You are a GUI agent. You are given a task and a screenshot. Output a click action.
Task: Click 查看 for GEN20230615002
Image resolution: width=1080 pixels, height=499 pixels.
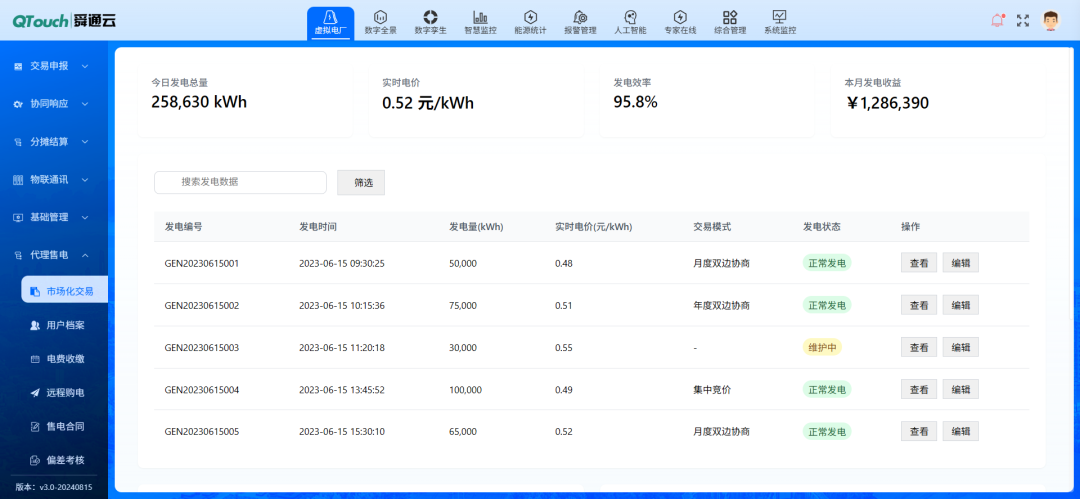919,305
